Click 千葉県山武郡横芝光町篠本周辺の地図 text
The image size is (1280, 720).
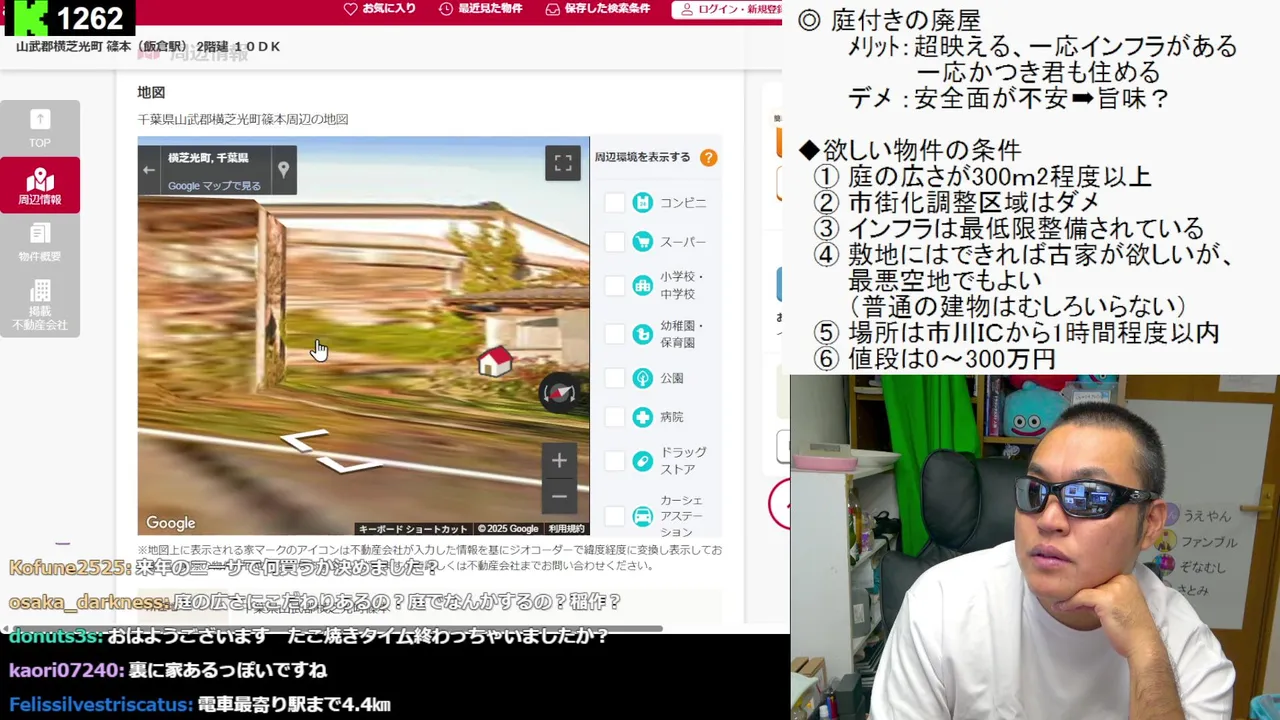243,119
